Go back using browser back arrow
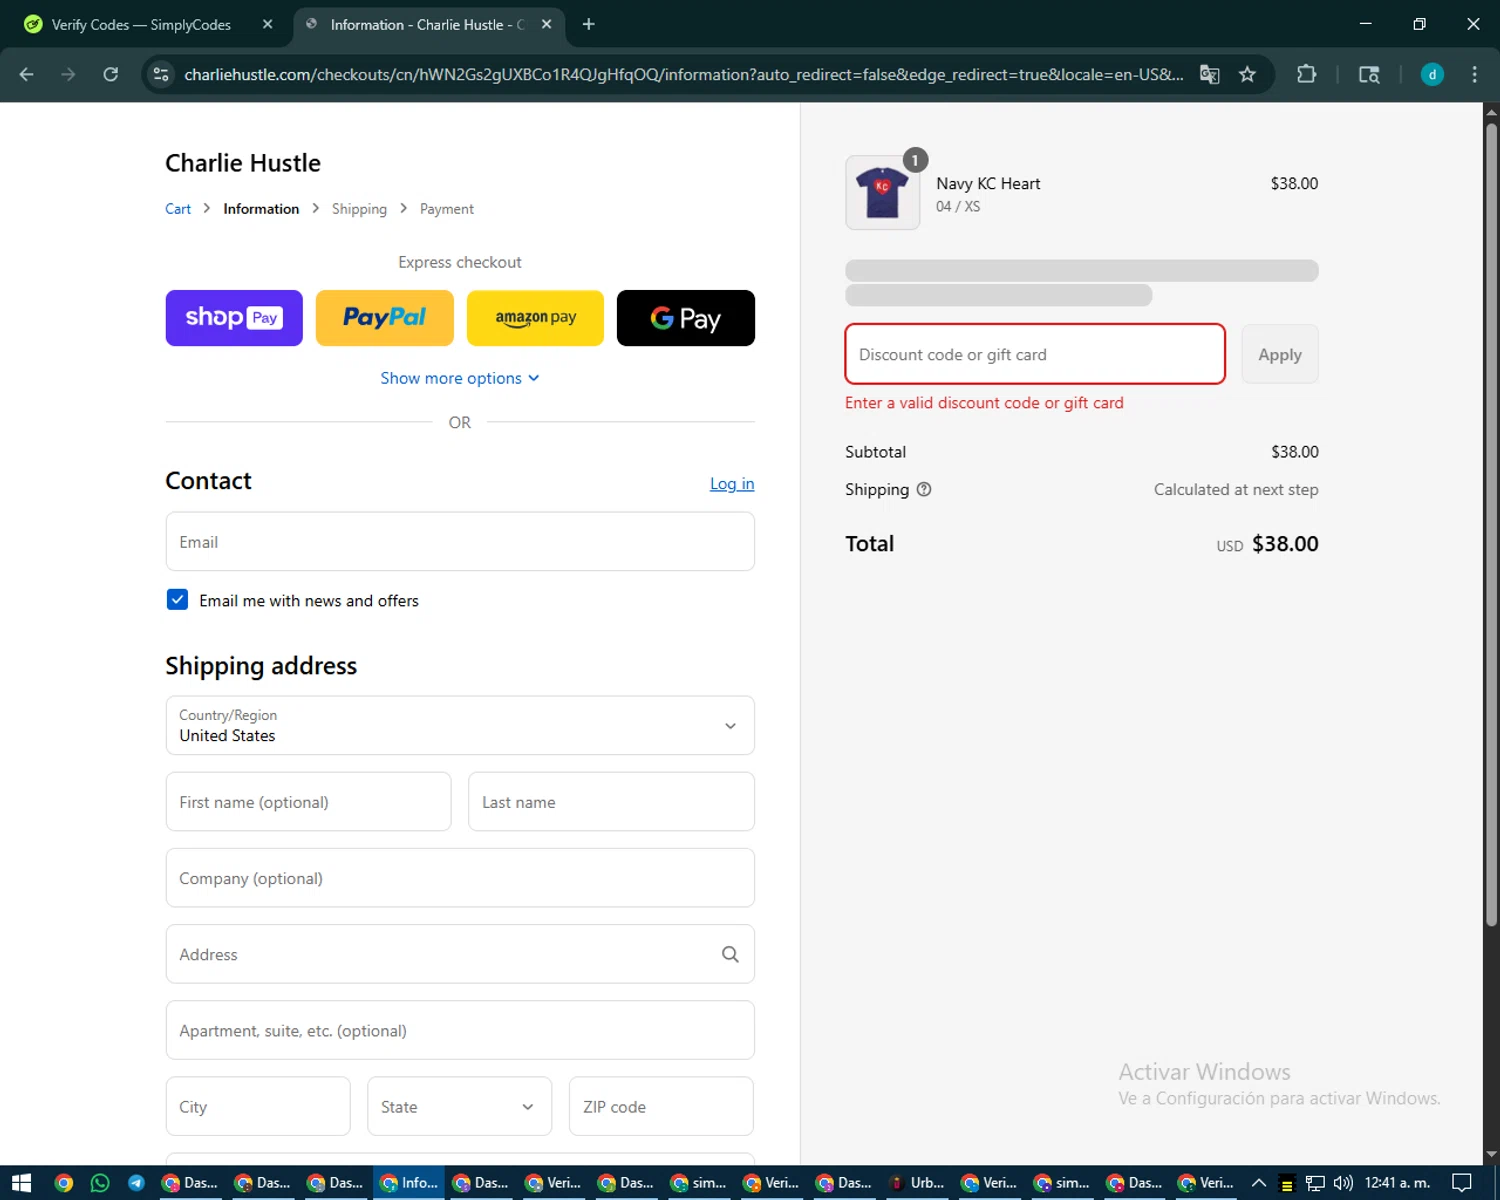 [x=27, y=74]
